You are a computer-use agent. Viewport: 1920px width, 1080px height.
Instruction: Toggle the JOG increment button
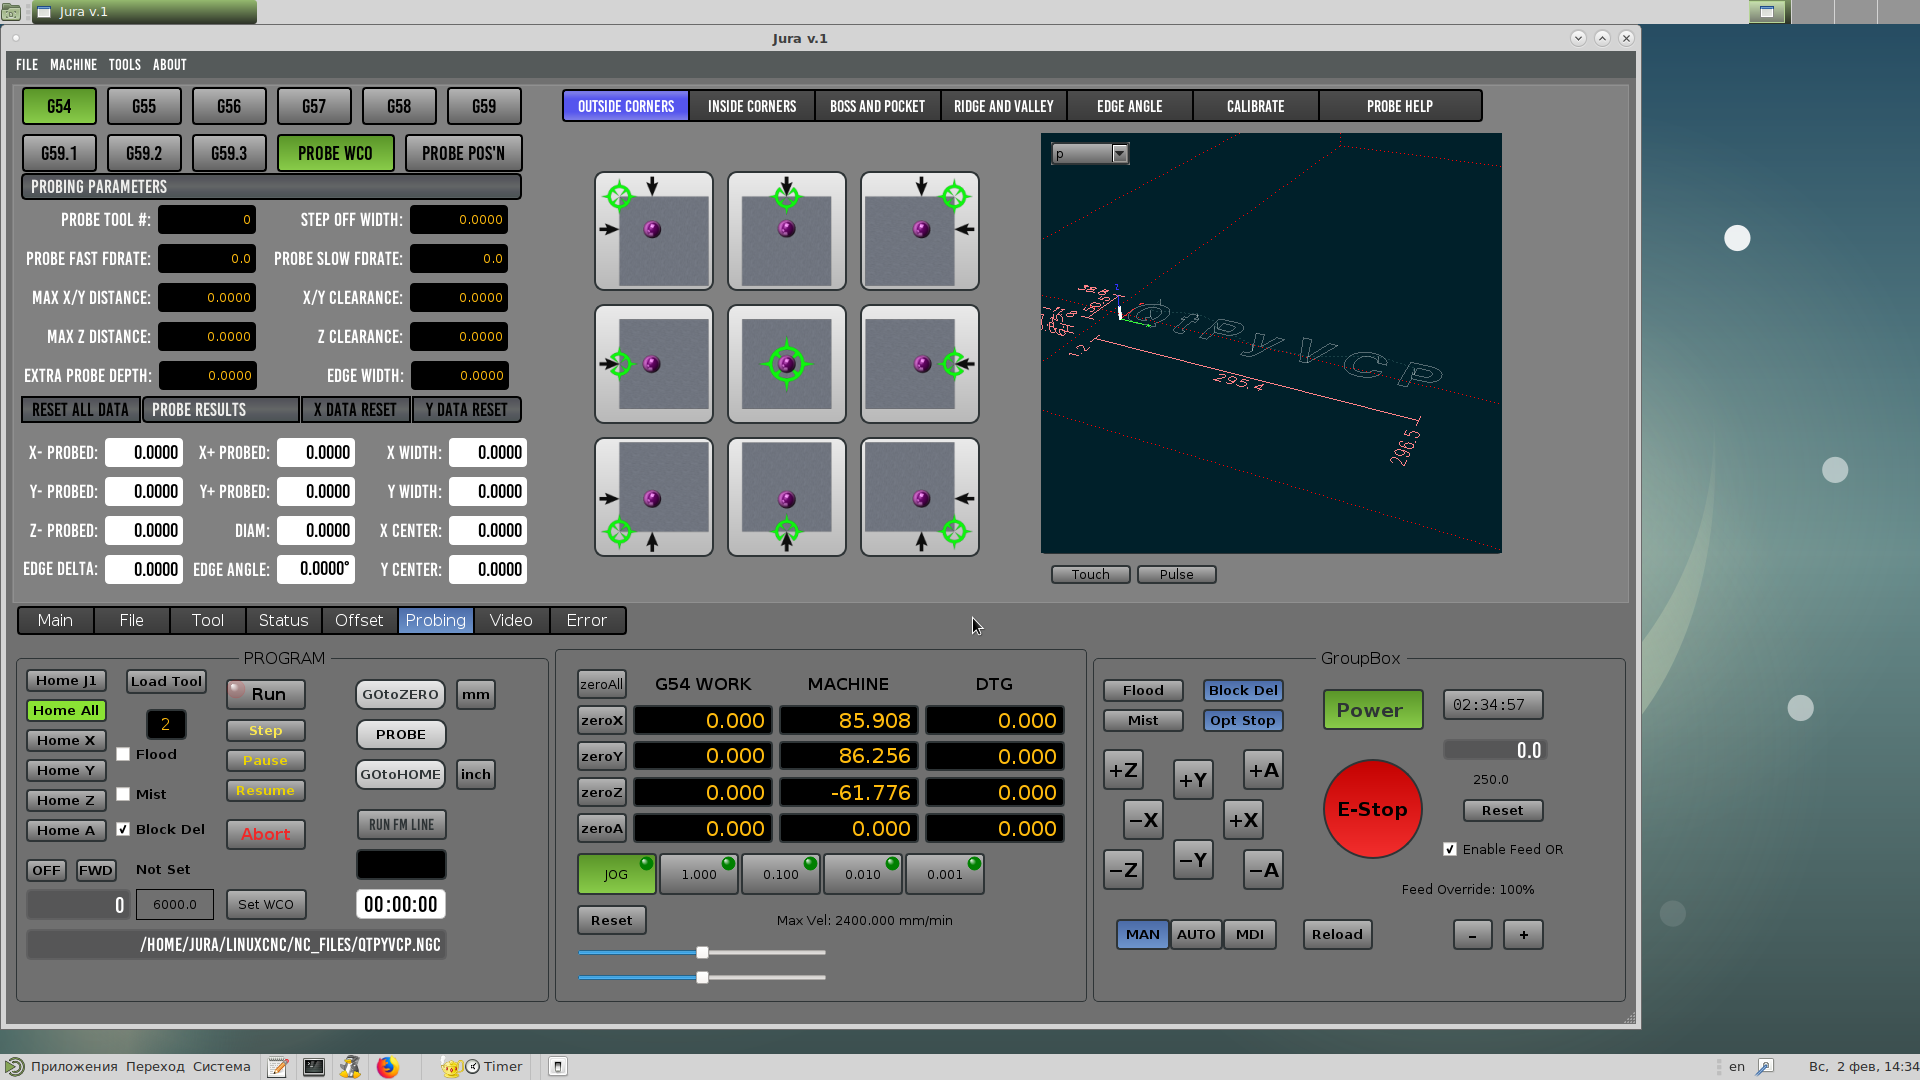click(617, 874)
